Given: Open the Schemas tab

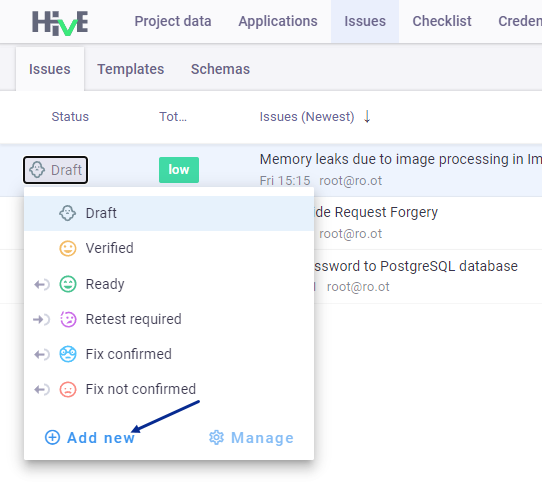Looking at the screenshot, I should [x=220, y=69].
